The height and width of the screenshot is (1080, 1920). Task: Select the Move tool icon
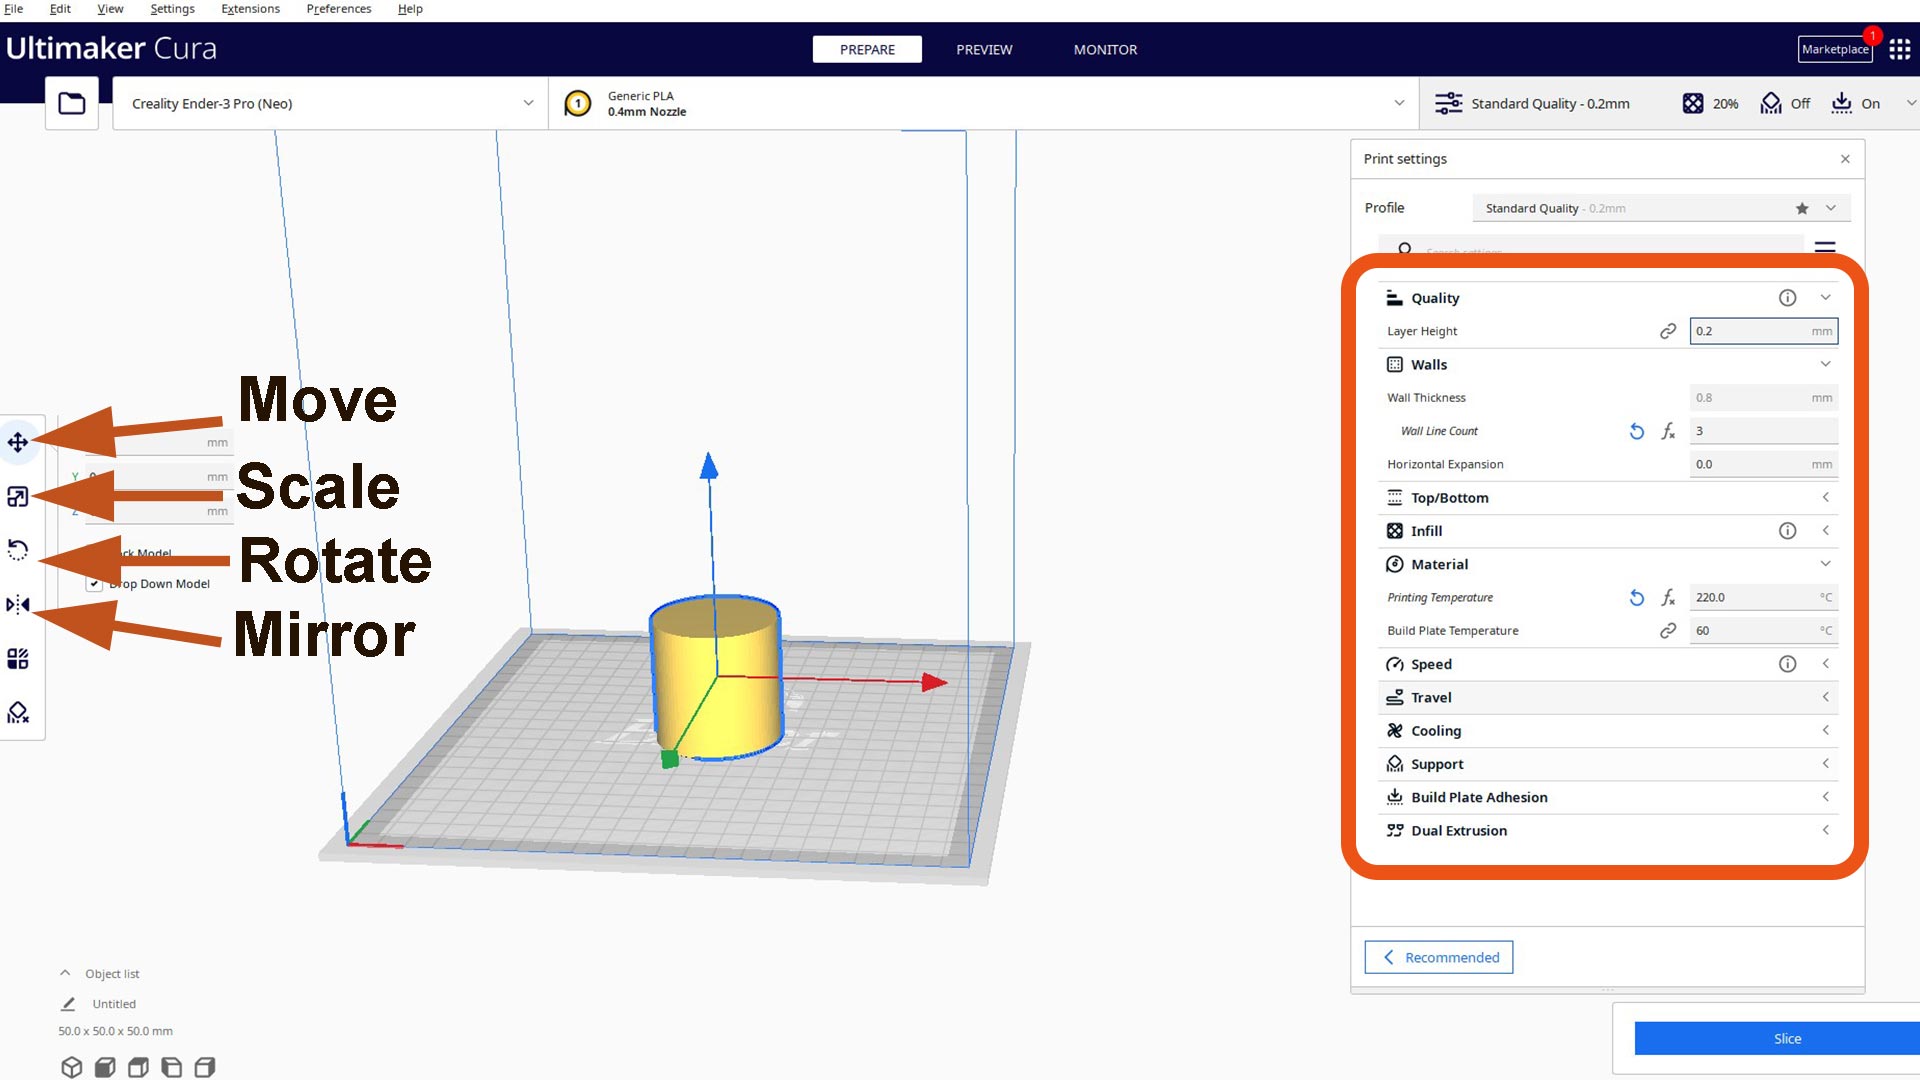tap(18, 442)
